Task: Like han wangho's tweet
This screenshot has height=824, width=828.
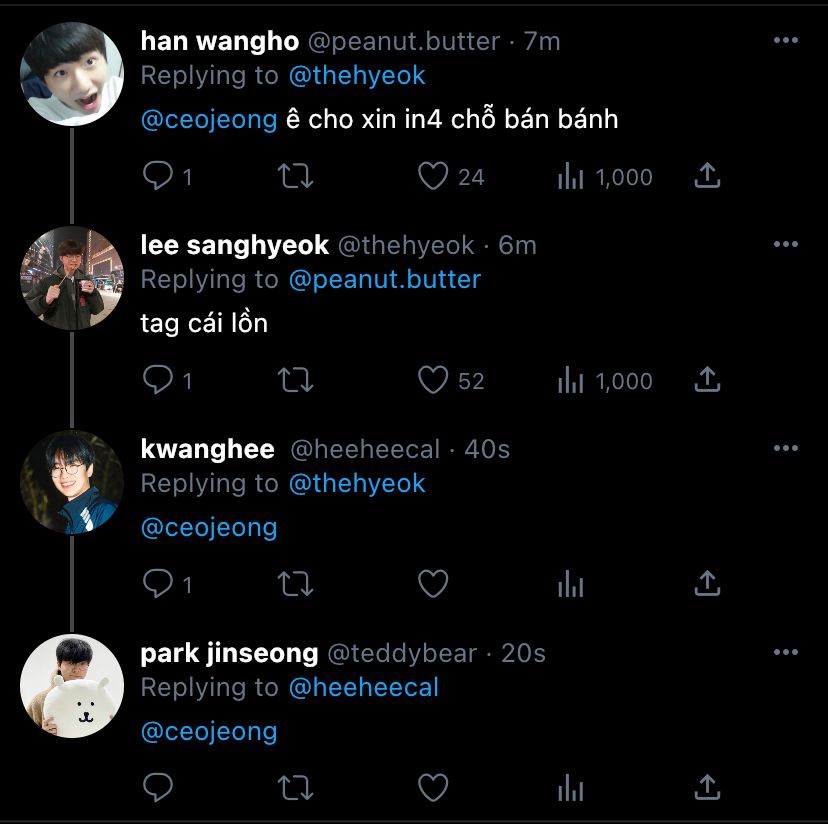Action: 433,177
